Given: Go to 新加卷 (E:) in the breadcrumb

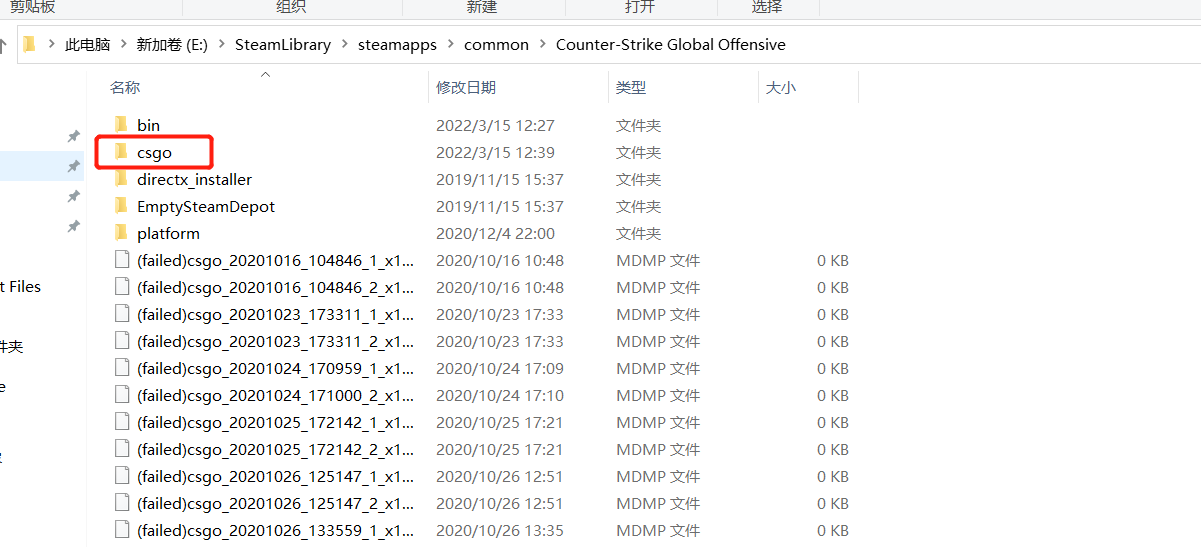Looking at the screenshot, I should tap(172, 45).
